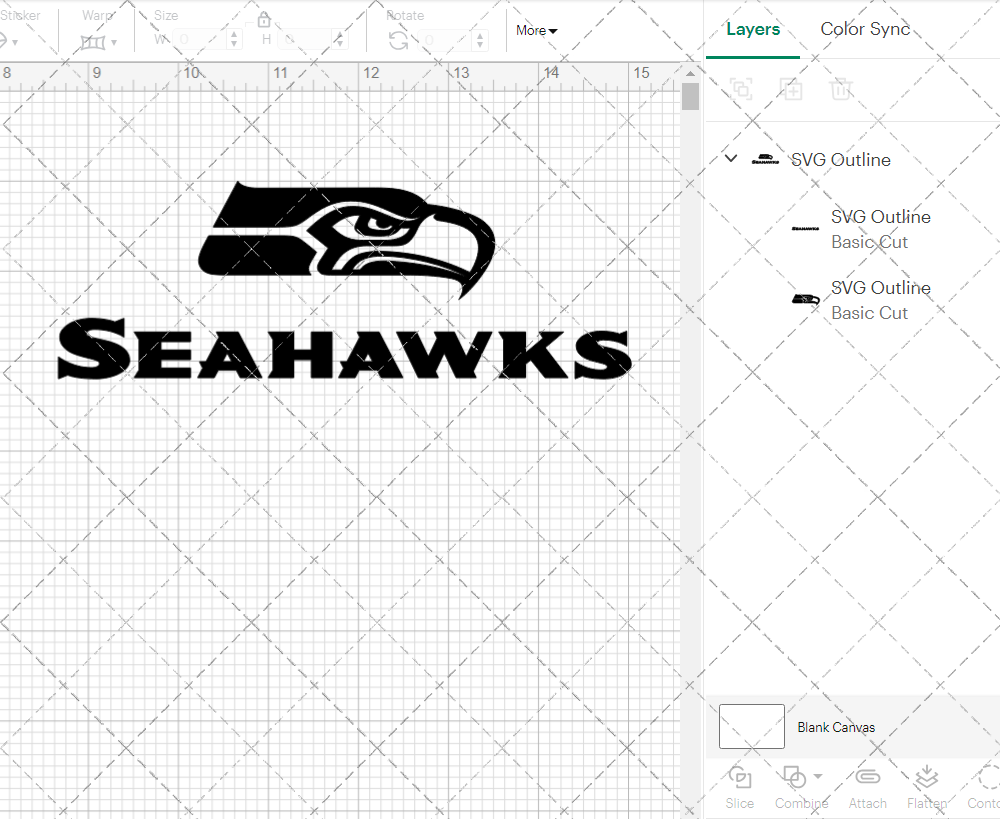Select the Warp tool
The image size is (1000, 819).
tap(95, 41)
